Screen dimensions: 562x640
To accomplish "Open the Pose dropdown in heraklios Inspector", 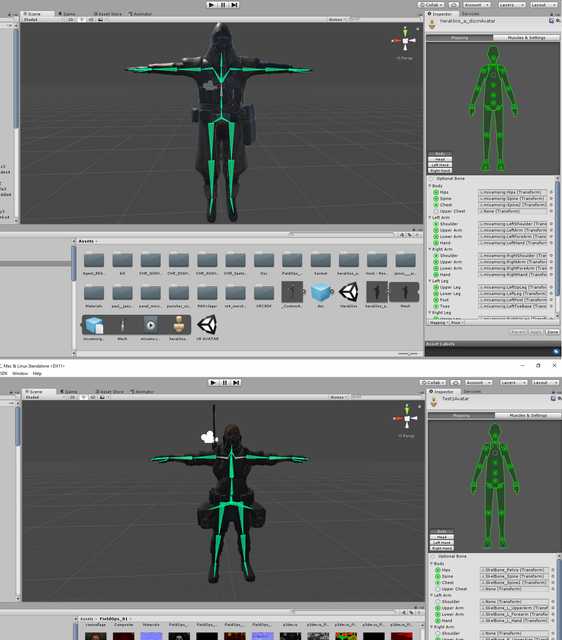I will point(457,322).
